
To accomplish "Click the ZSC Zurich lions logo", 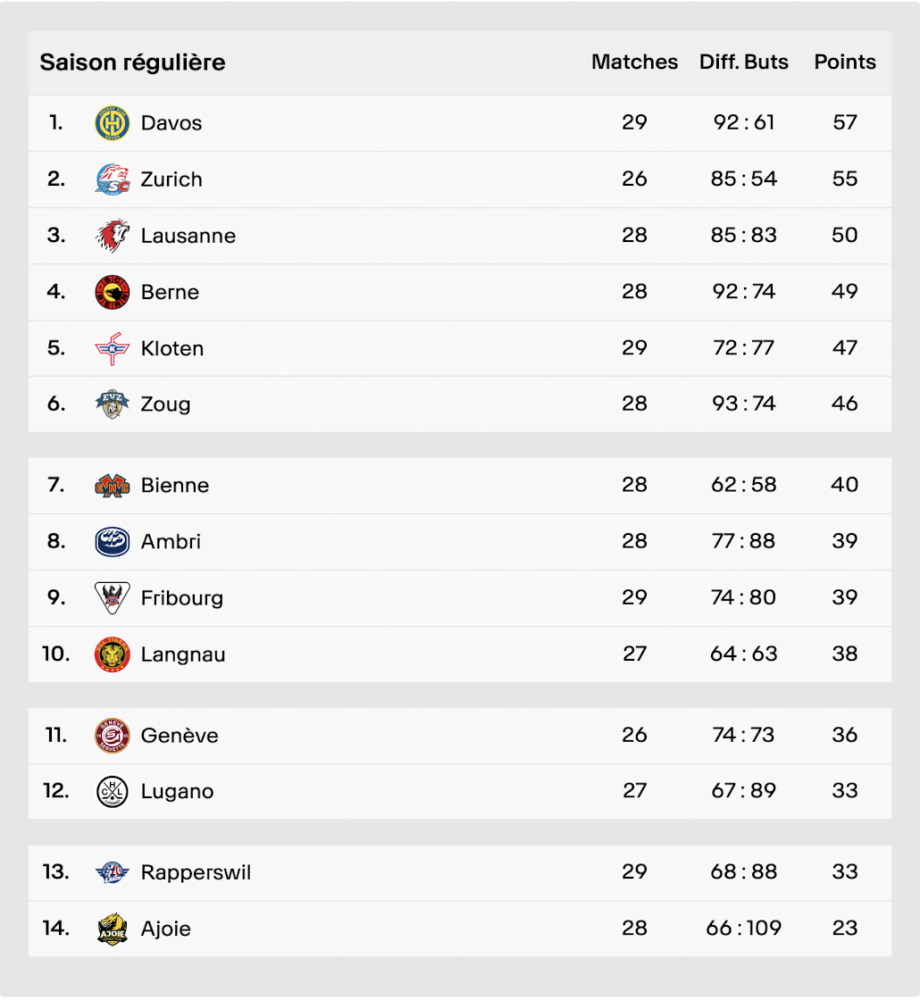I will click(x=112, y=179).
